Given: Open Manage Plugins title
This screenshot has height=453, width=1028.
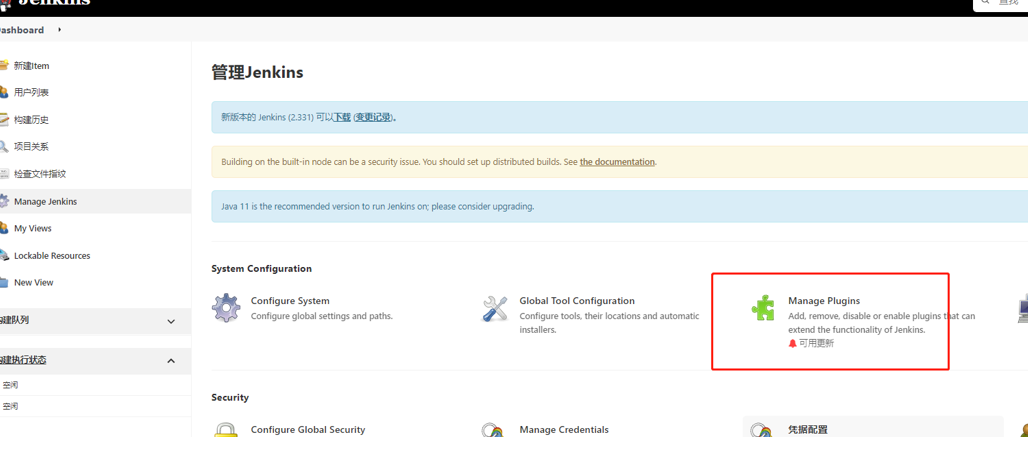Looking at the screenshot, I should pos(823,301).
